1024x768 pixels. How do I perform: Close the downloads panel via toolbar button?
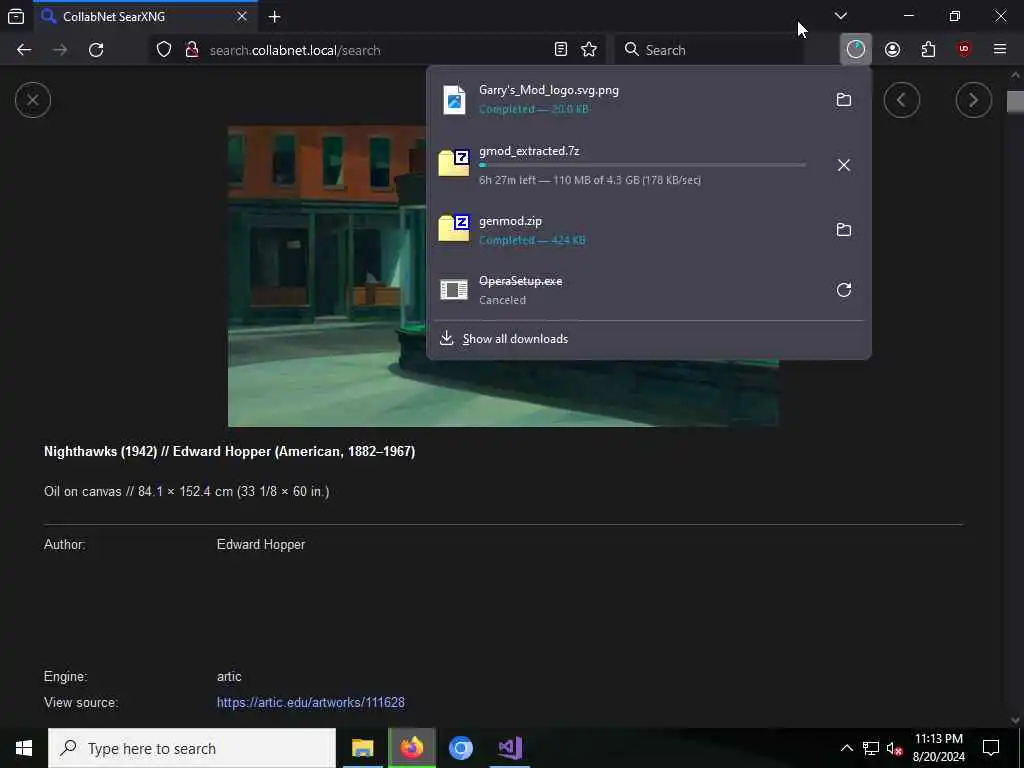coord(856,50)
